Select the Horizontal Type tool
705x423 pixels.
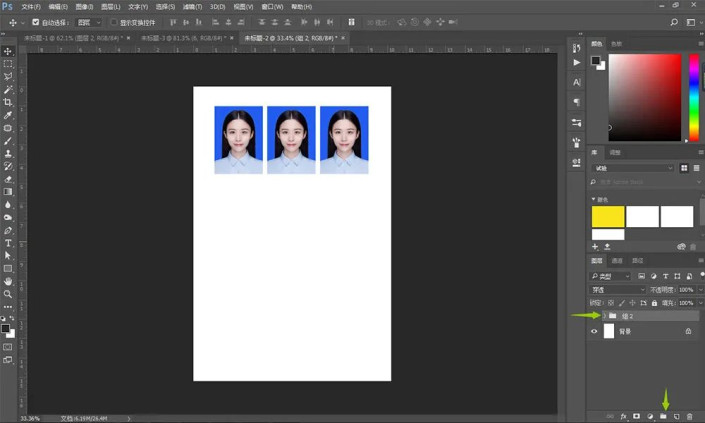(8, 243)
